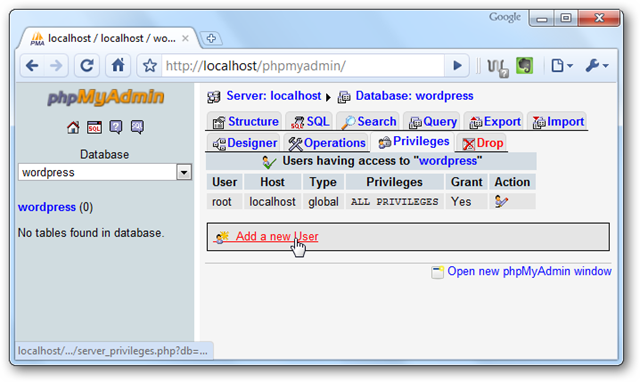The height and width of the screenshot is (382, 640).
Task: Switch to the SQL tab
Action: [309, 121]
